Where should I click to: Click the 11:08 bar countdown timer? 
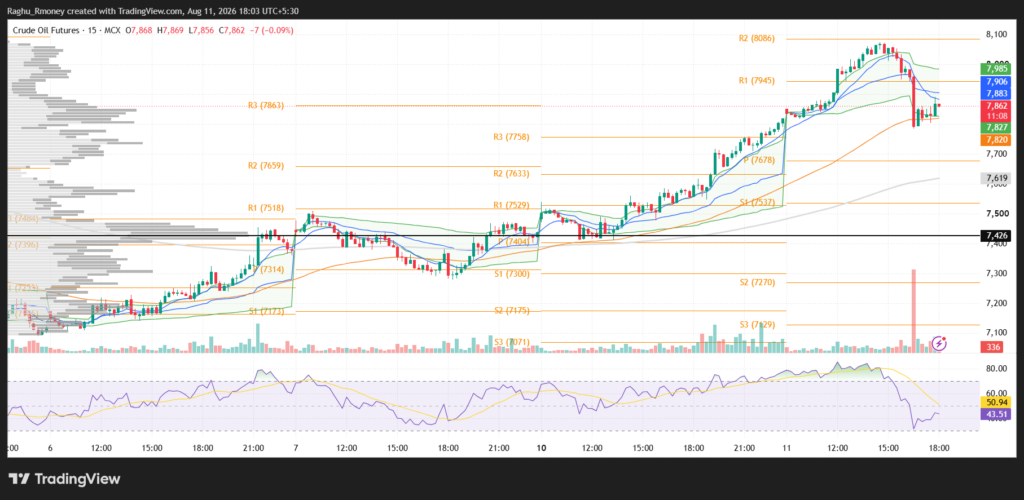pos(997,116)
